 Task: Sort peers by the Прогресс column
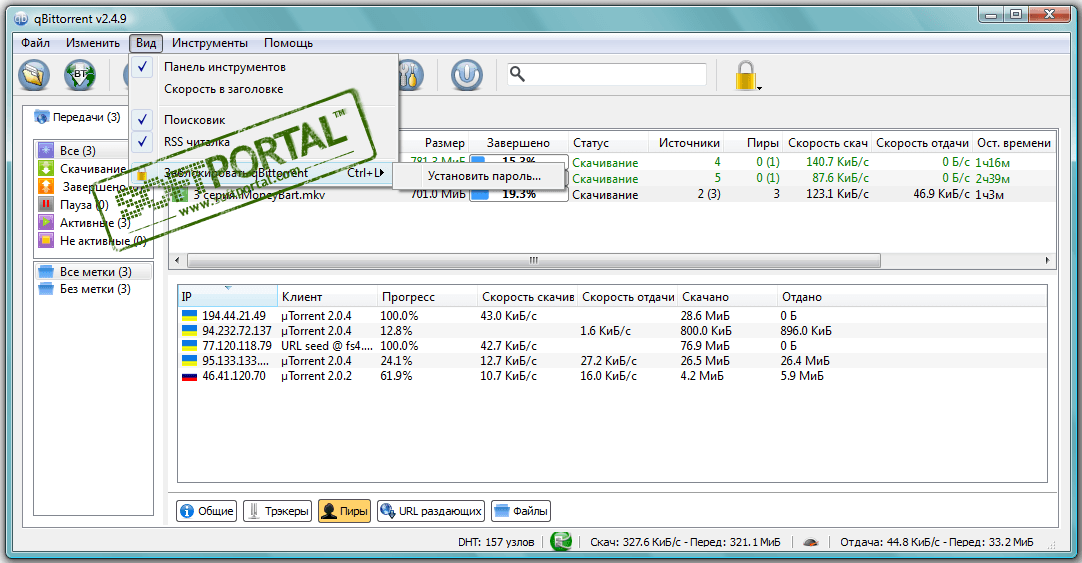click(x=427, y=297)
